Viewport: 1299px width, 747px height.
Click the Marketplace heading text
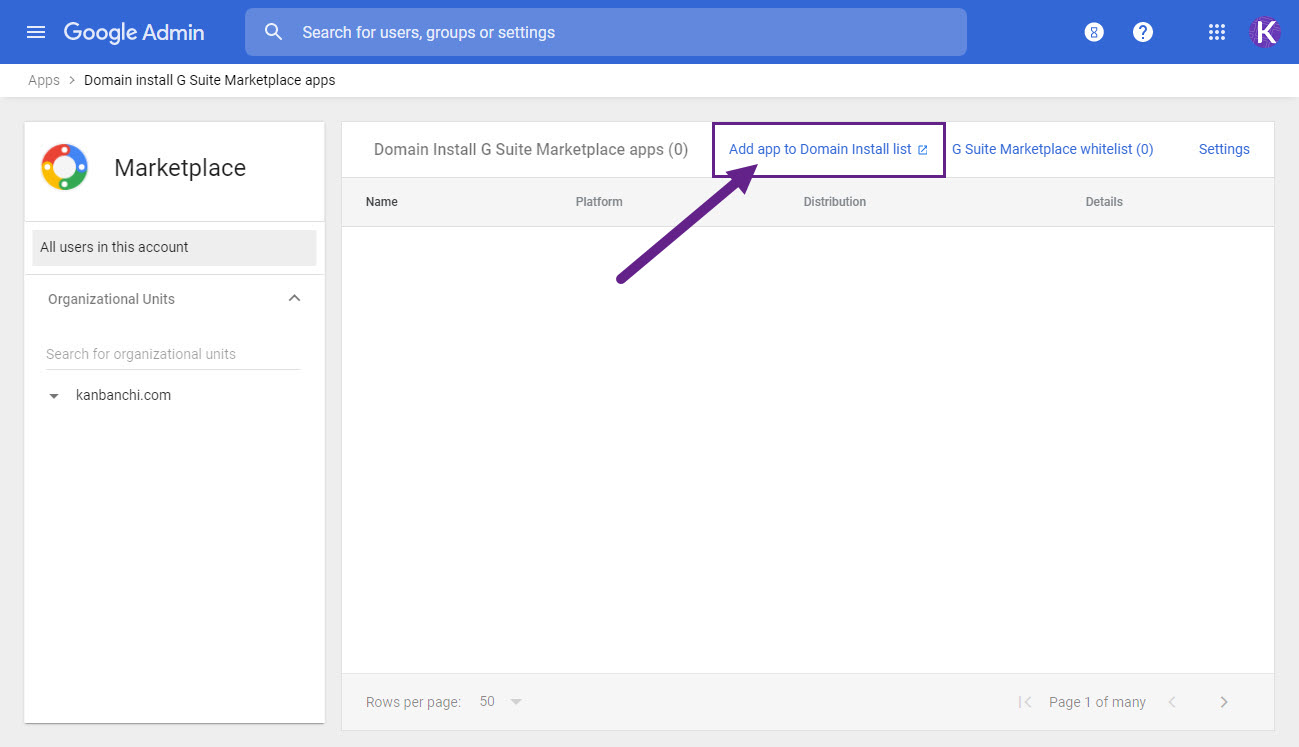pyautogui.click(x=180, y=168)
